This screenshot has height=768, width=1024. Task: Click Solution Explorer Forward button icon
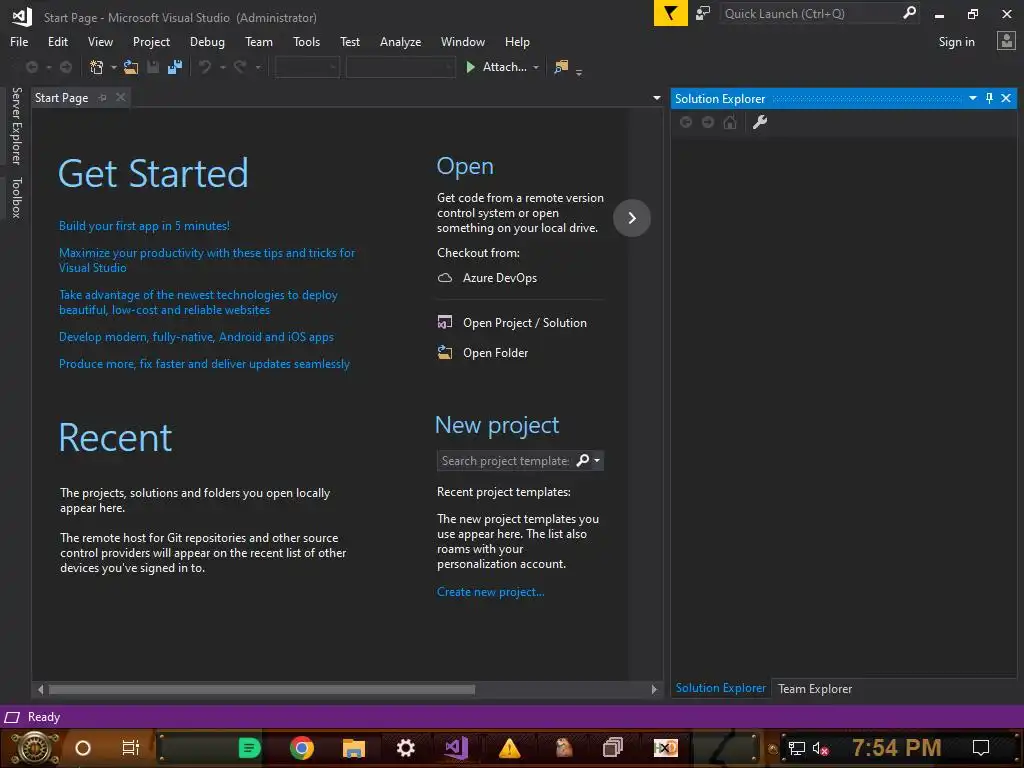point(708,122)
